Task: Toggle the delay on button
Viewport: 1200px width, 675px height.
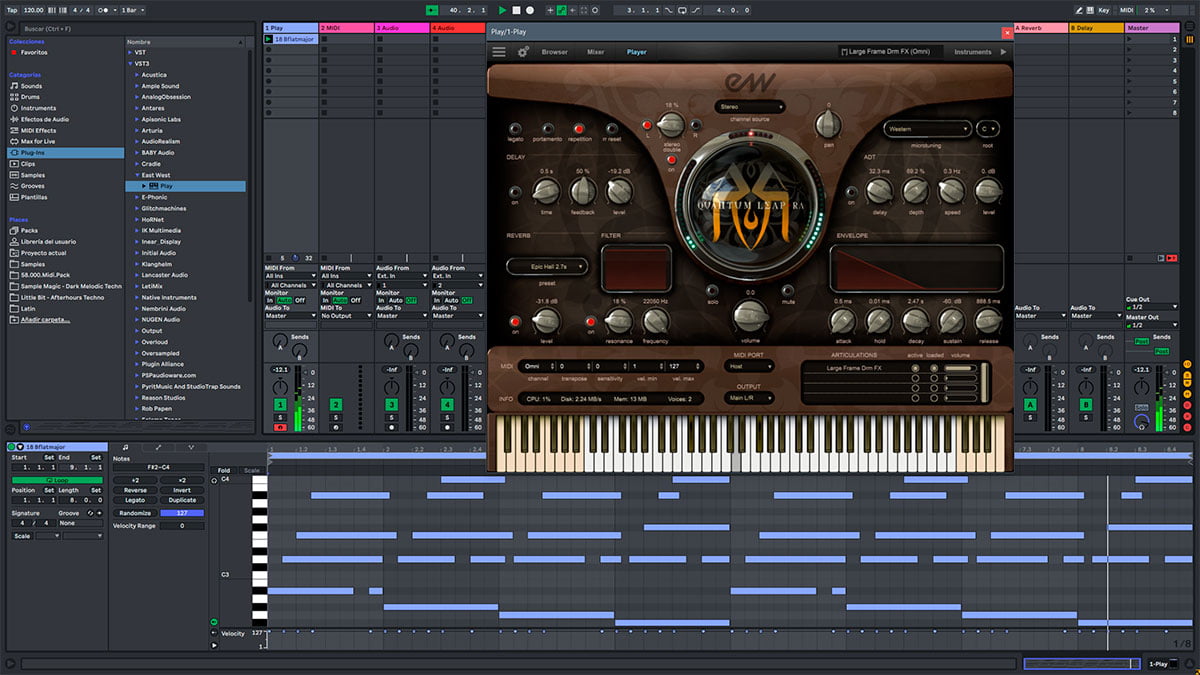Action: (515, 192)
